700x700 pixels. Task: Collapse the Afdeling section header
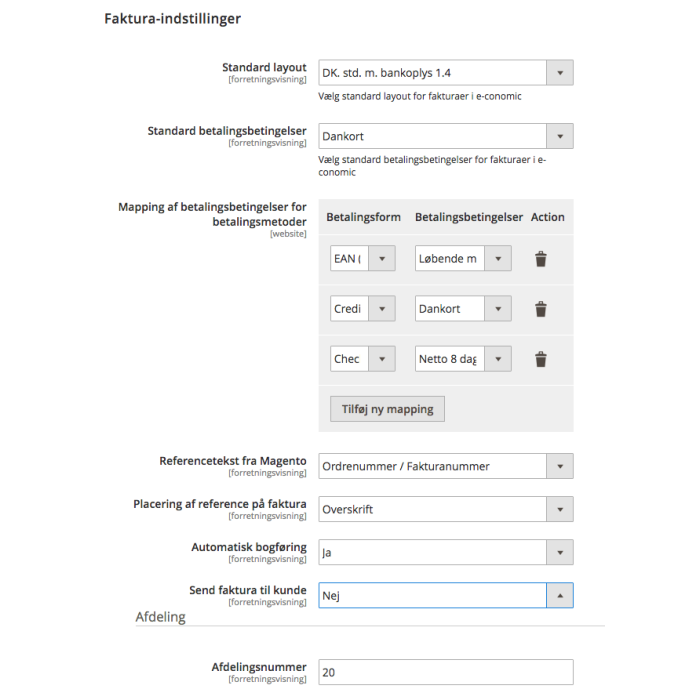point(161,617)
